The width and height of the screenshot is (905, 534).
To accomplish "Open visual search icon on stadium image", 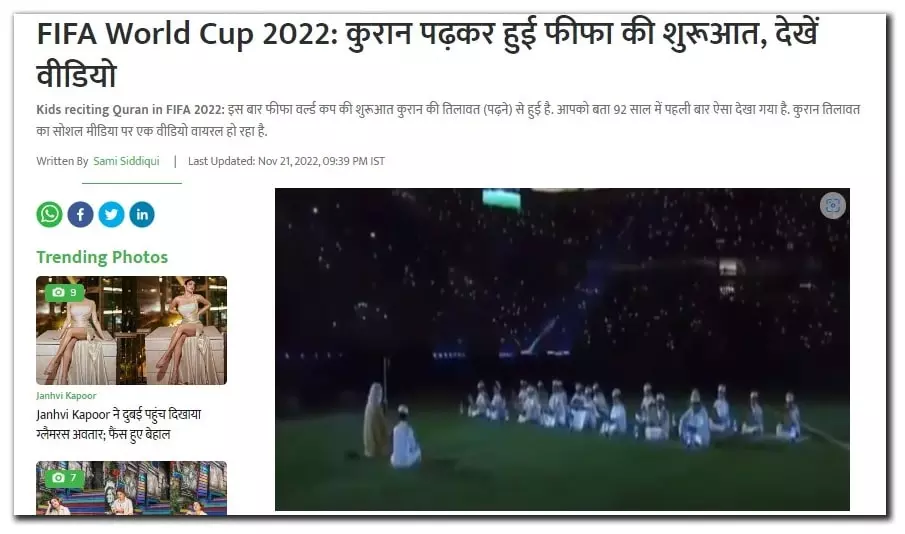I will (x=832, y=205).
